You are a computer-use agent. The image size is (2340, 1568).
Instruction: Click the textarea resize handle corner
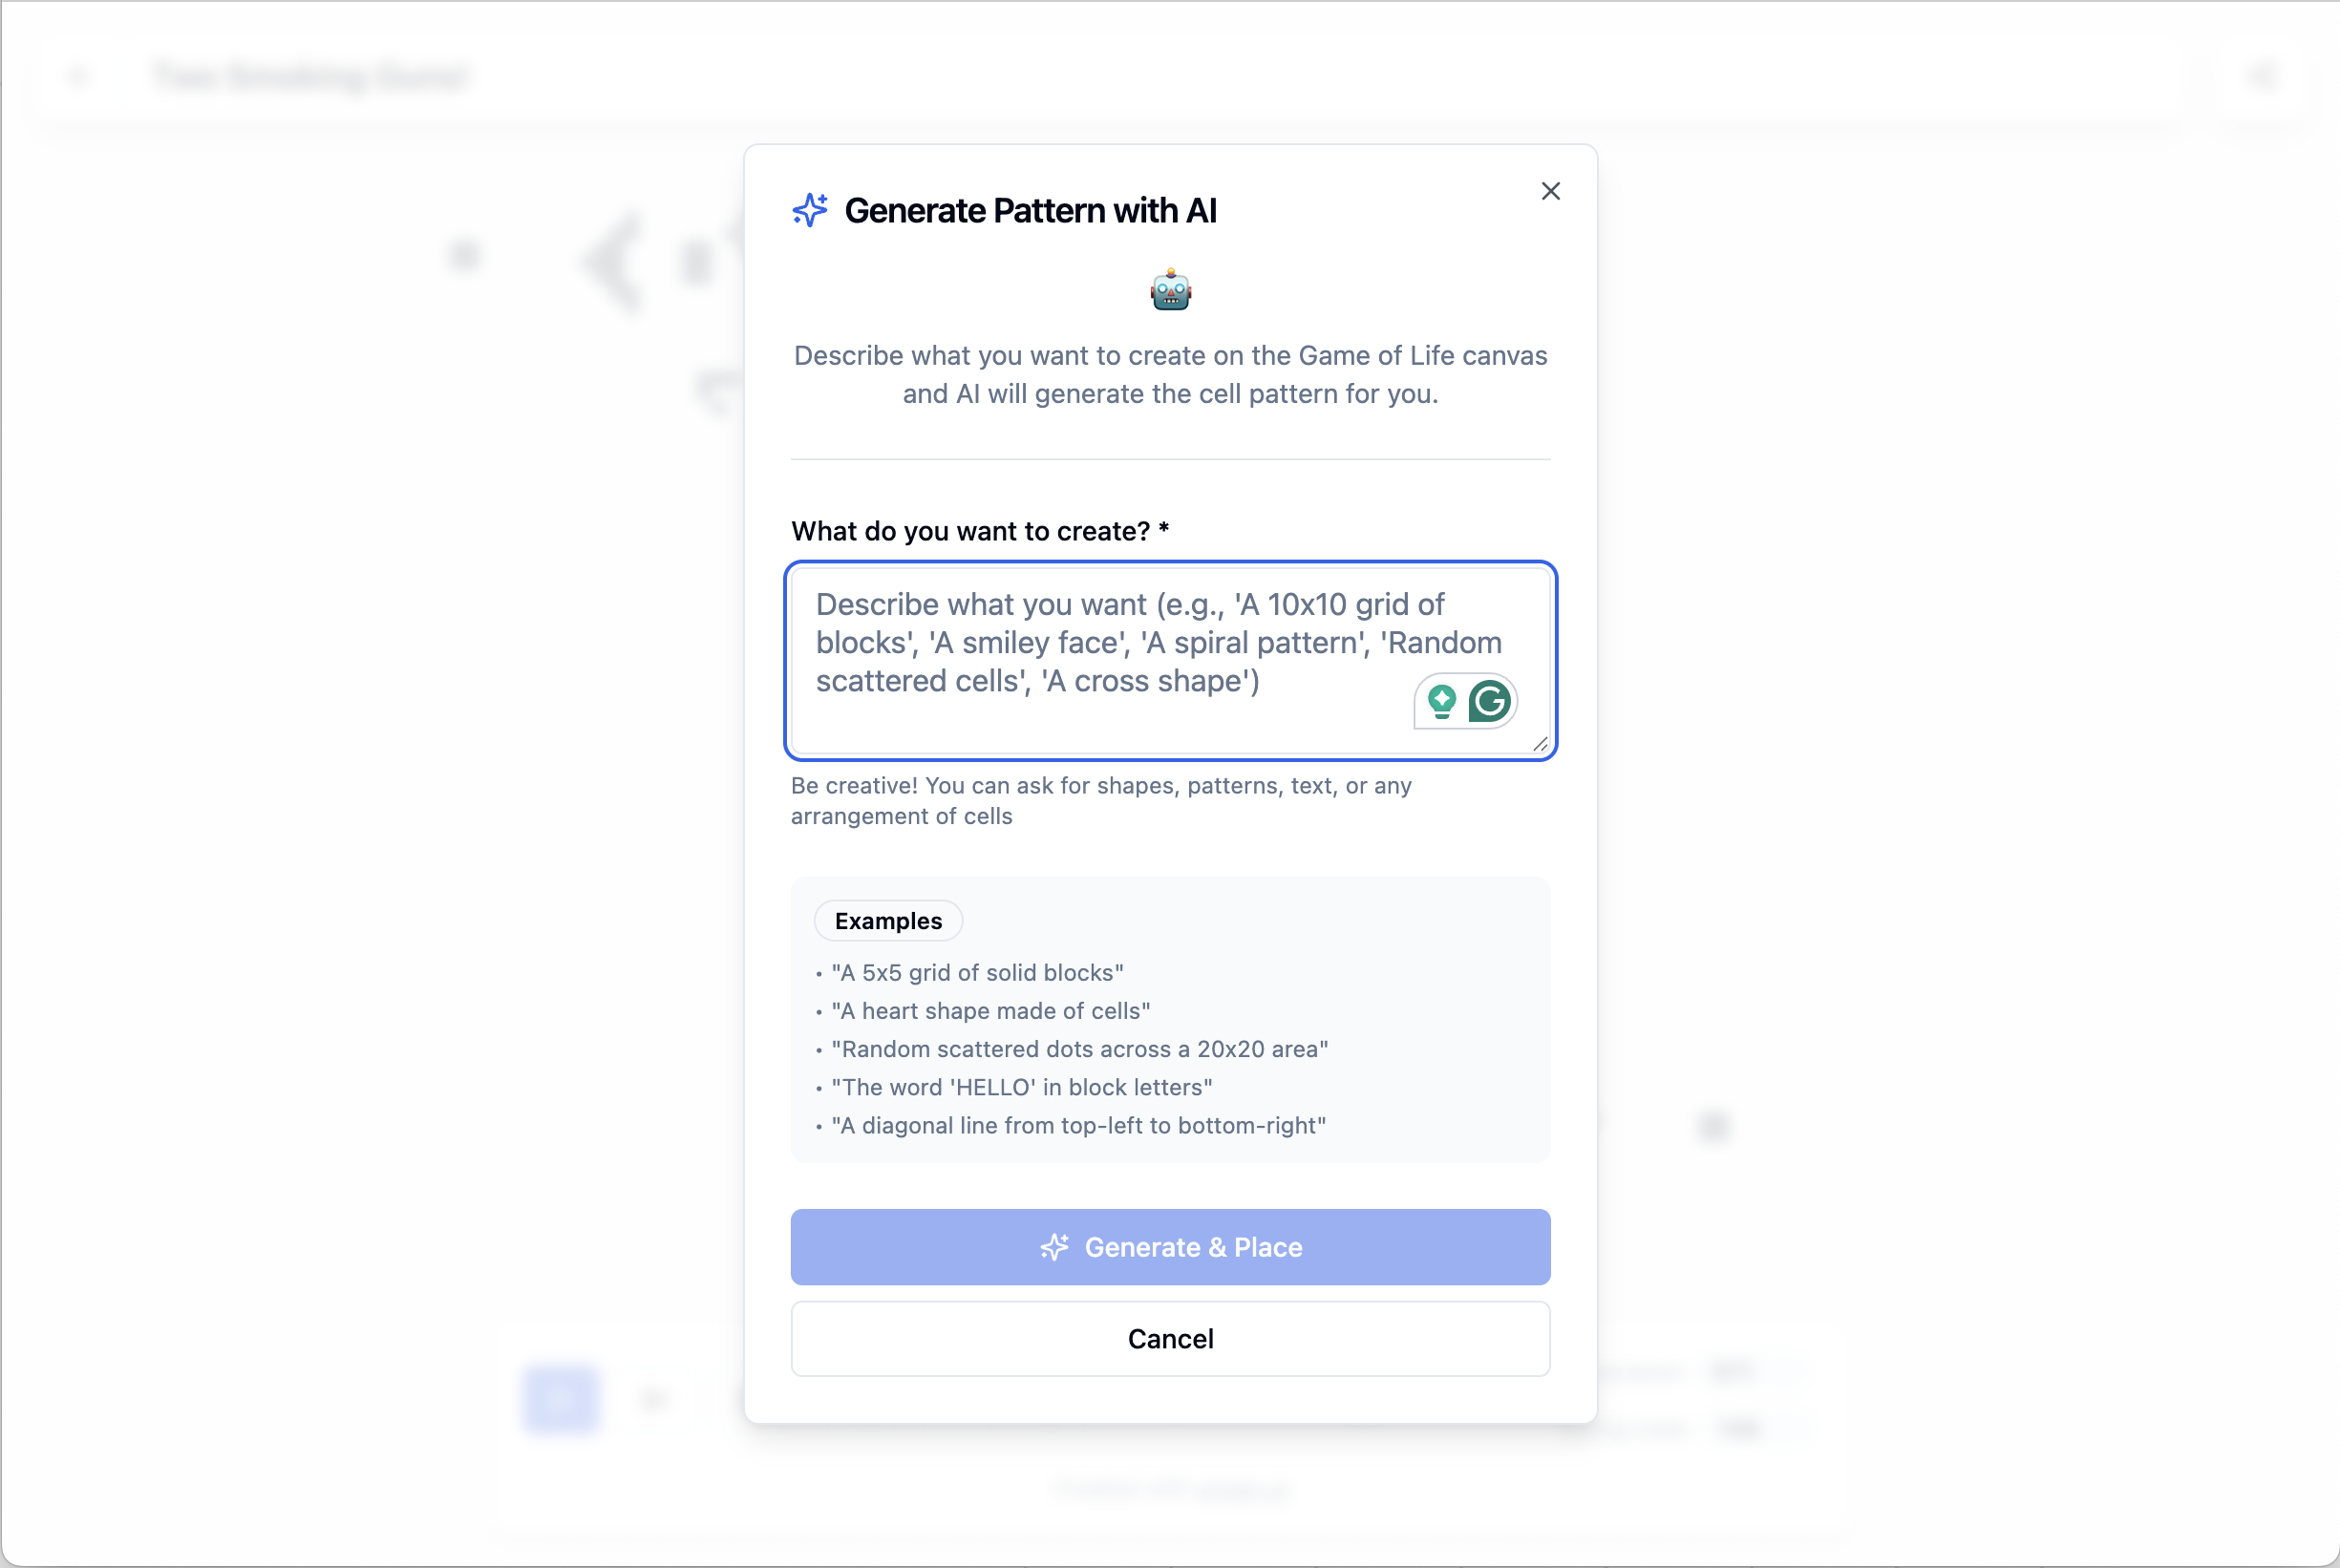click(x=1540, y=744)
